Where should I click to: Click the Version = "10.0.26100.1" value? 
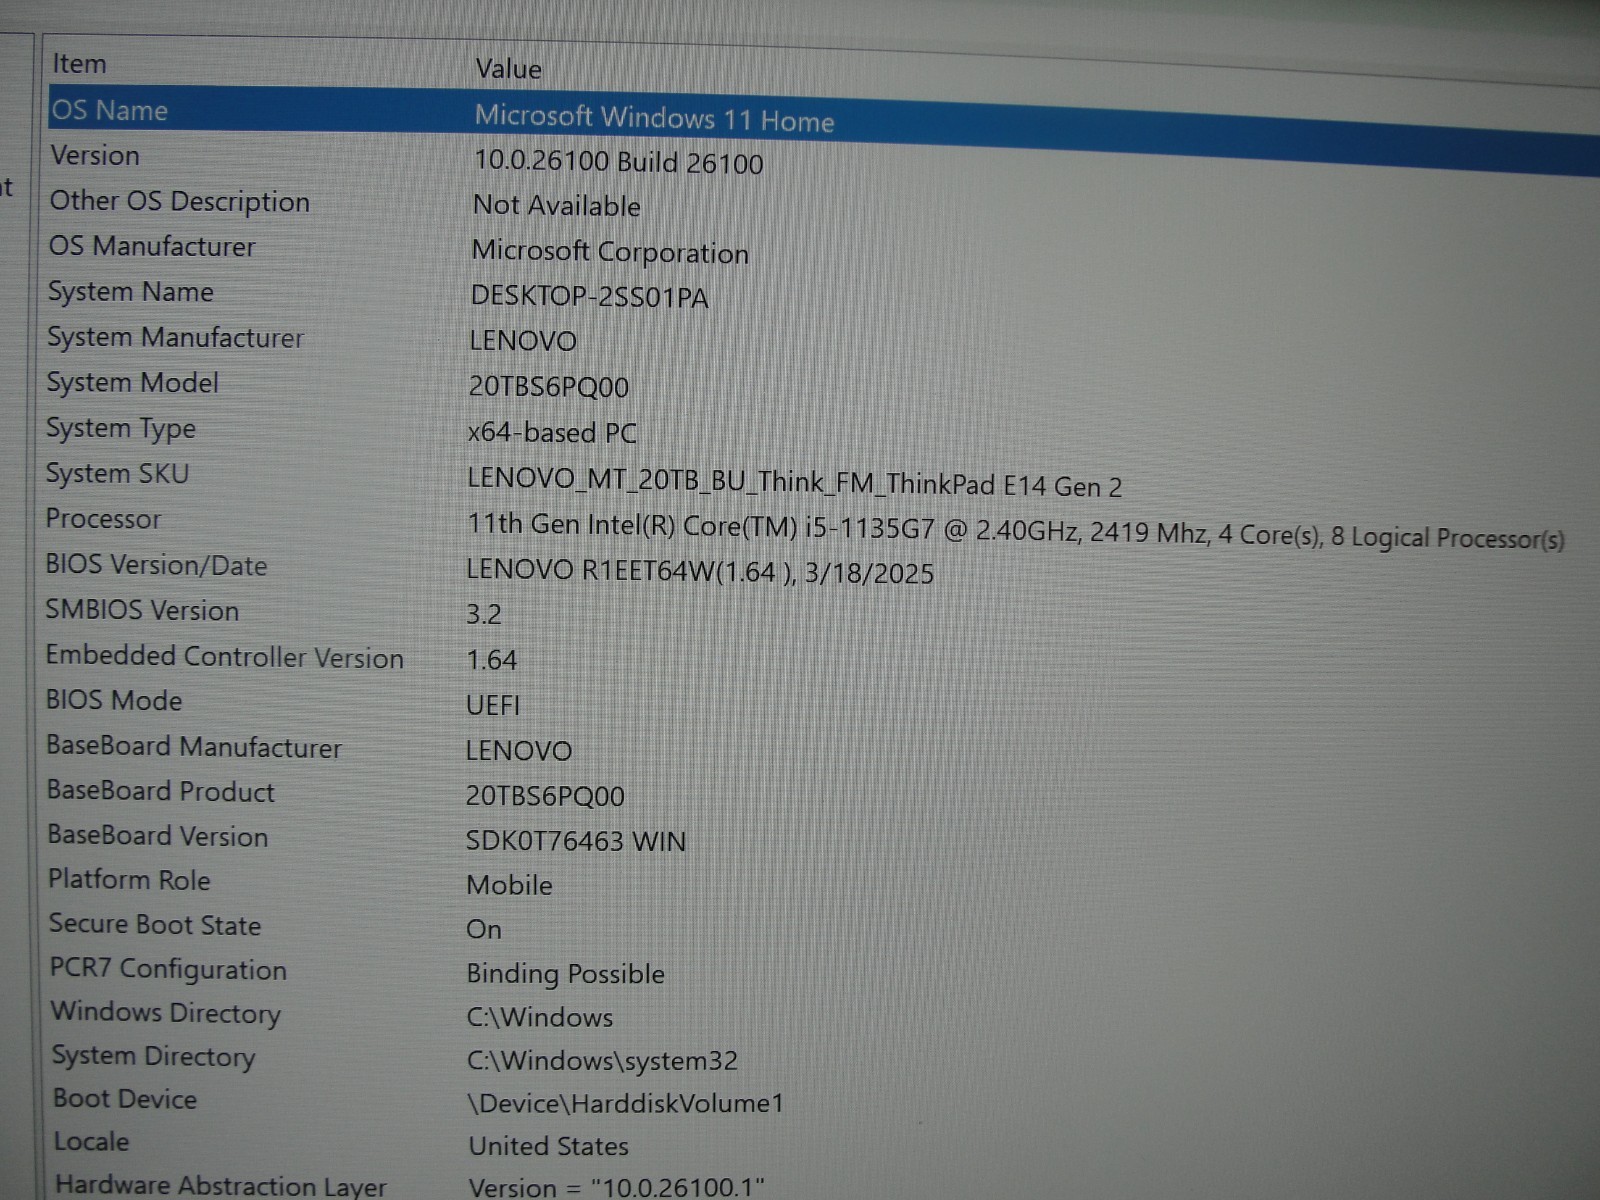(617, 1187)
